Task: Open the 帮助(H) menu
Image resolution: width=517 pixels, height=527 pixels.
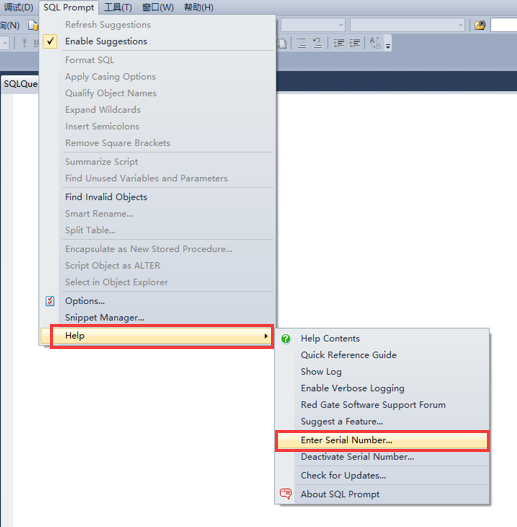Action: [199, 7]
